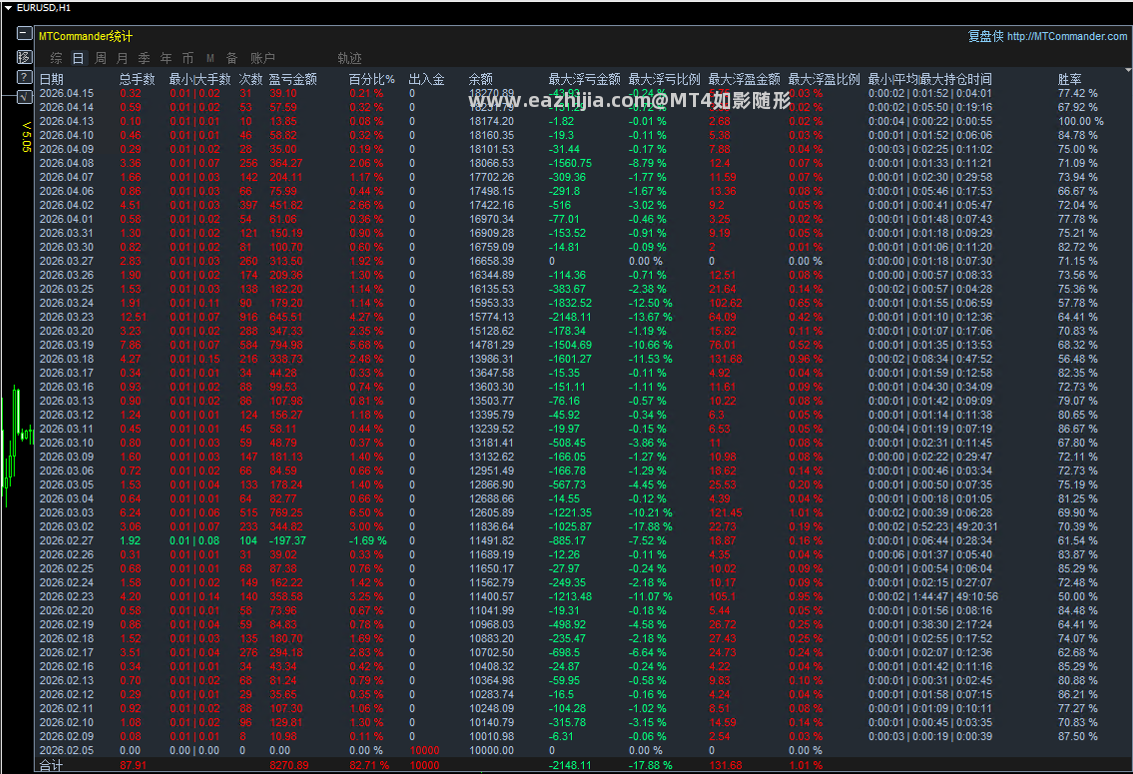Open the 备 notes tab

pos(232,58)
